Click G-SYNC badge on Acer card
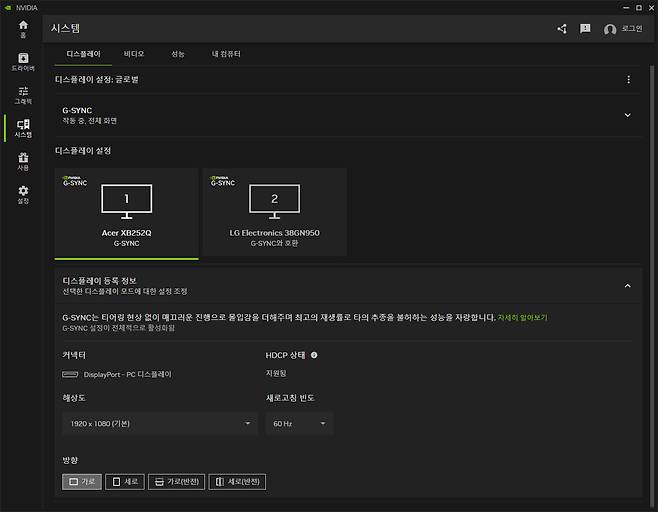 [75, 181]
